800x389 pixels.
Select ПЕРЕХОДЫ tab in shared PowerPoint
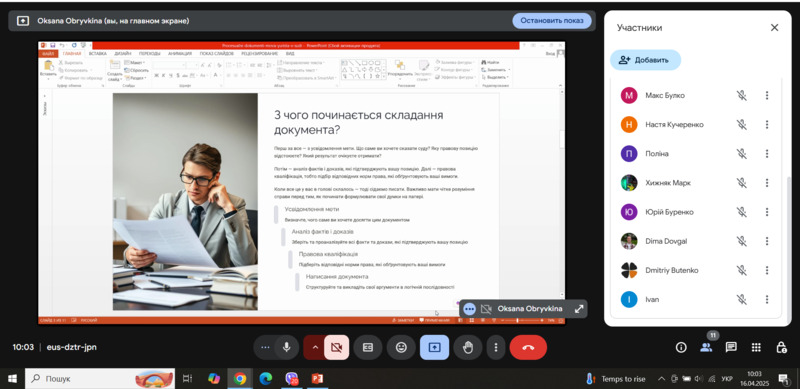149,53
